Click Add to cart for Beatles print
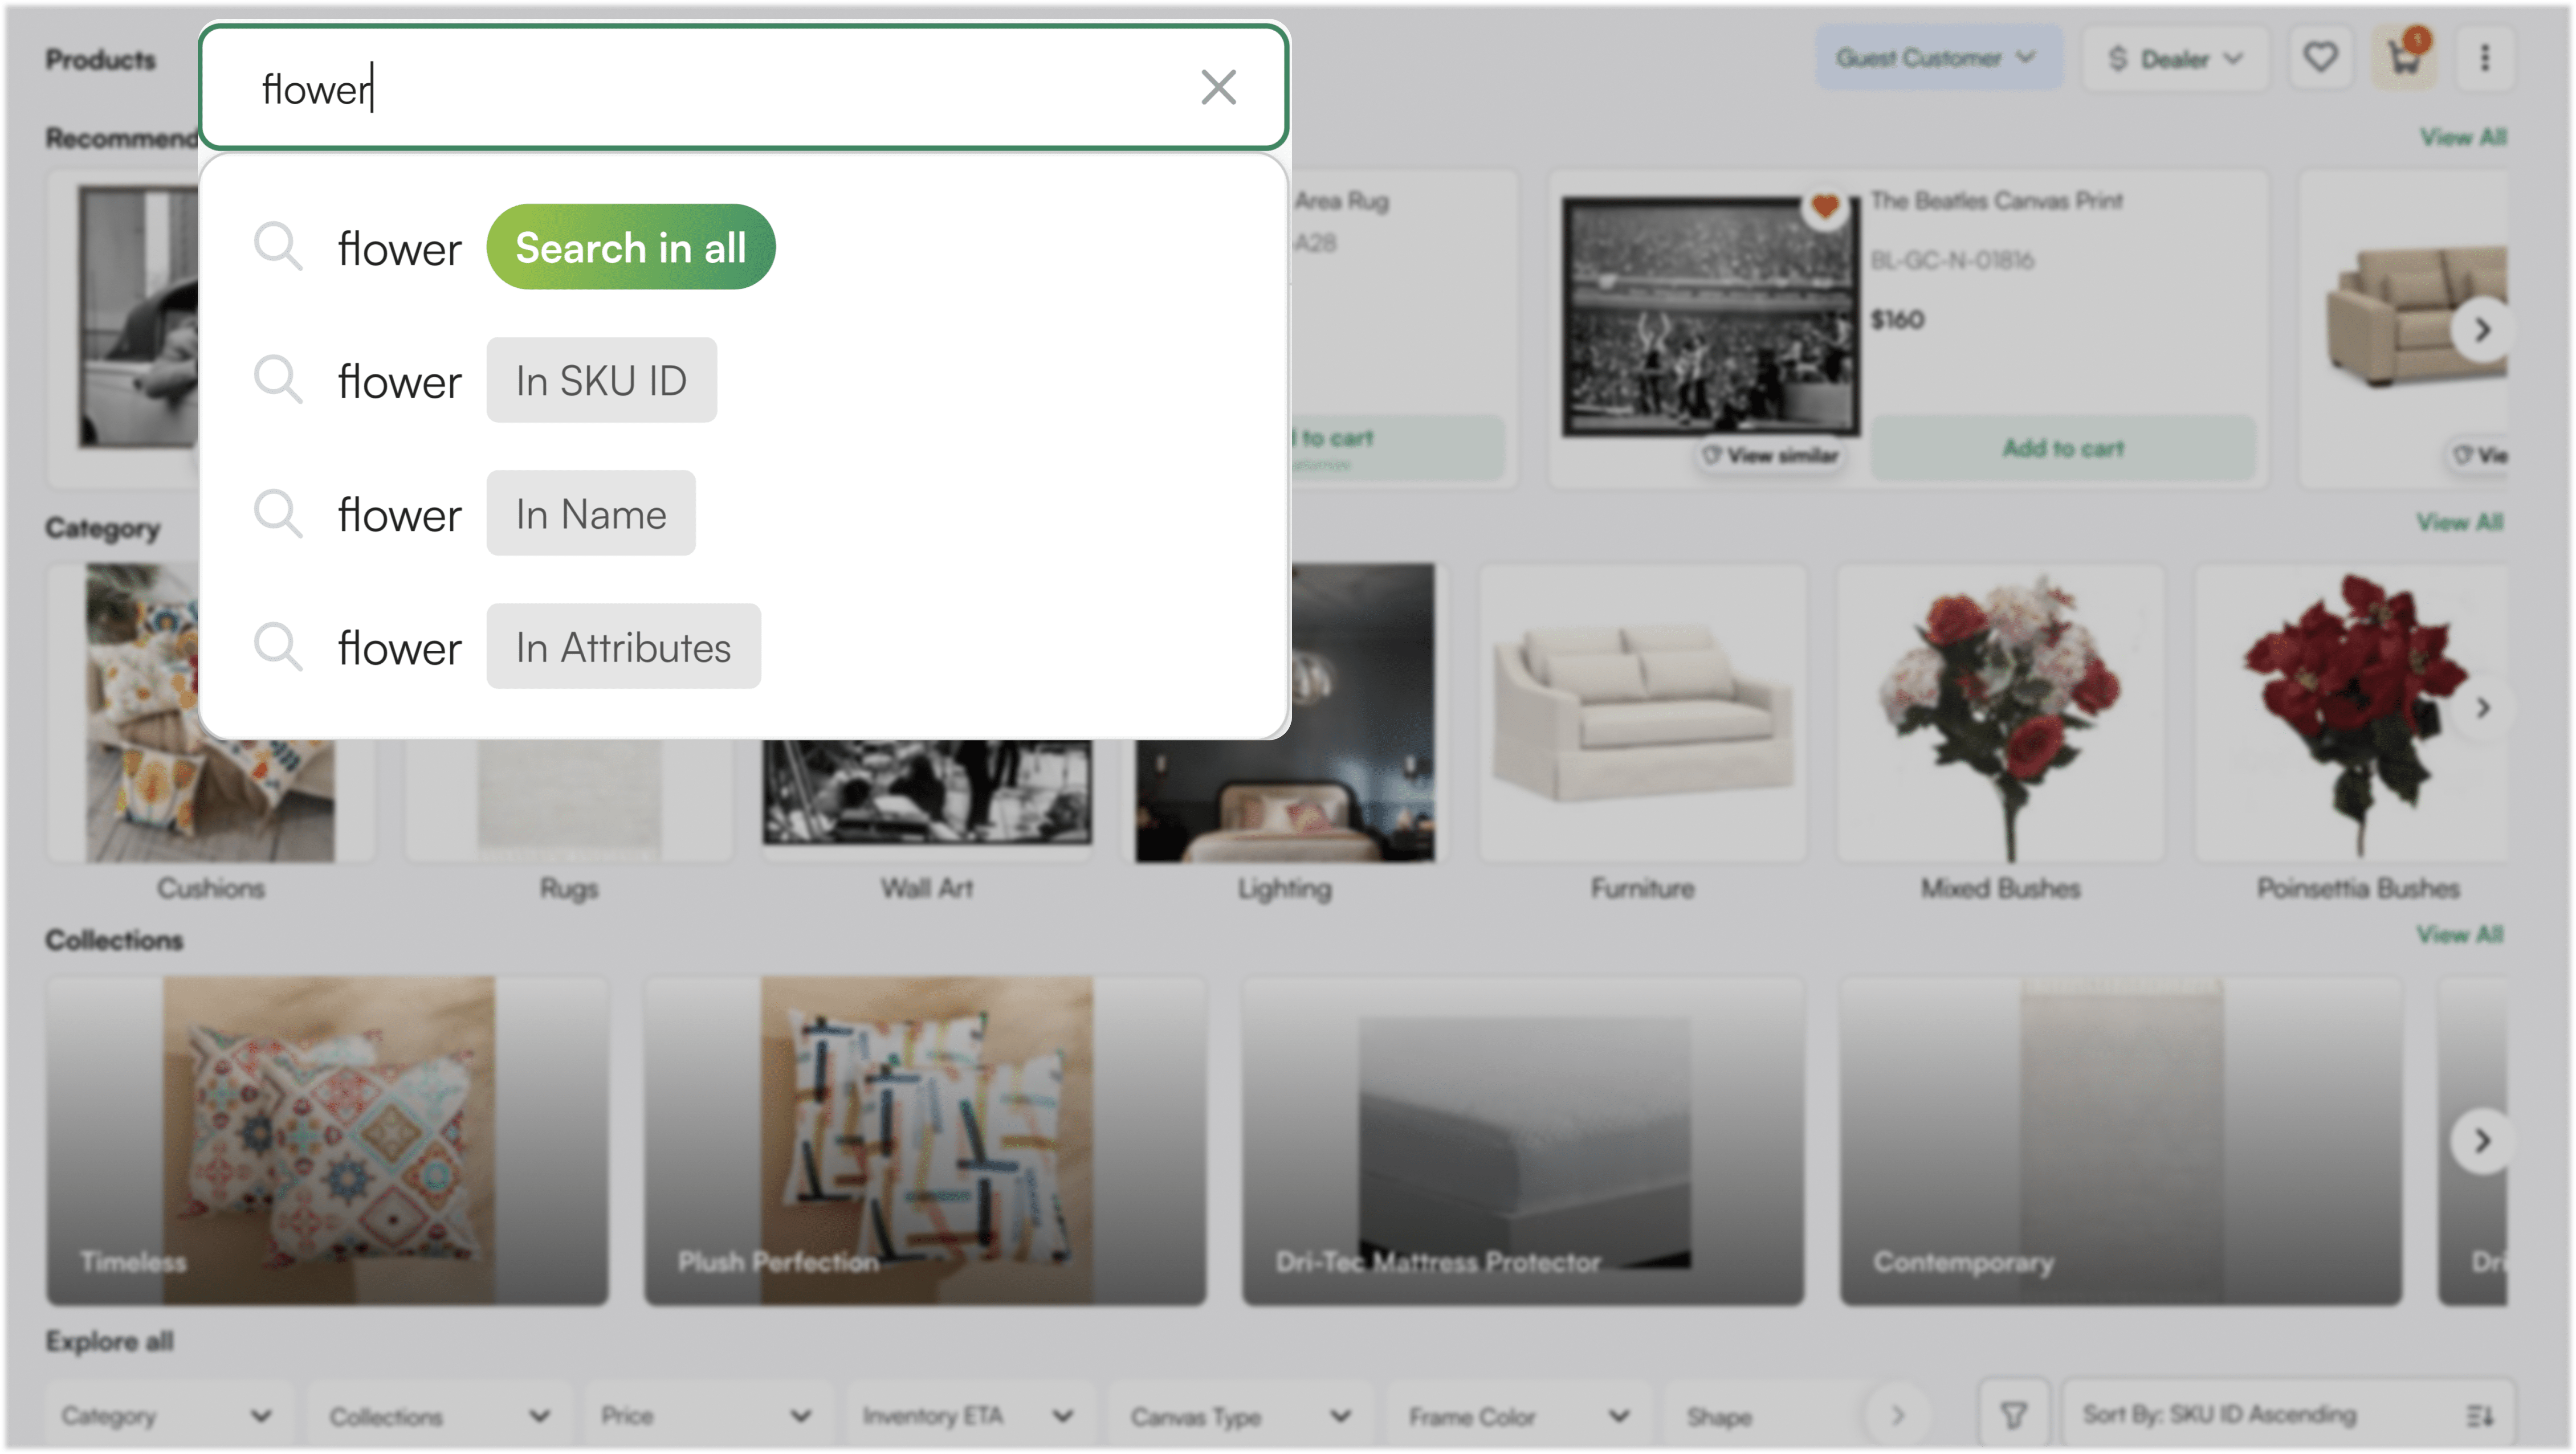The image size is (2576, 1454). (2063, 448)
